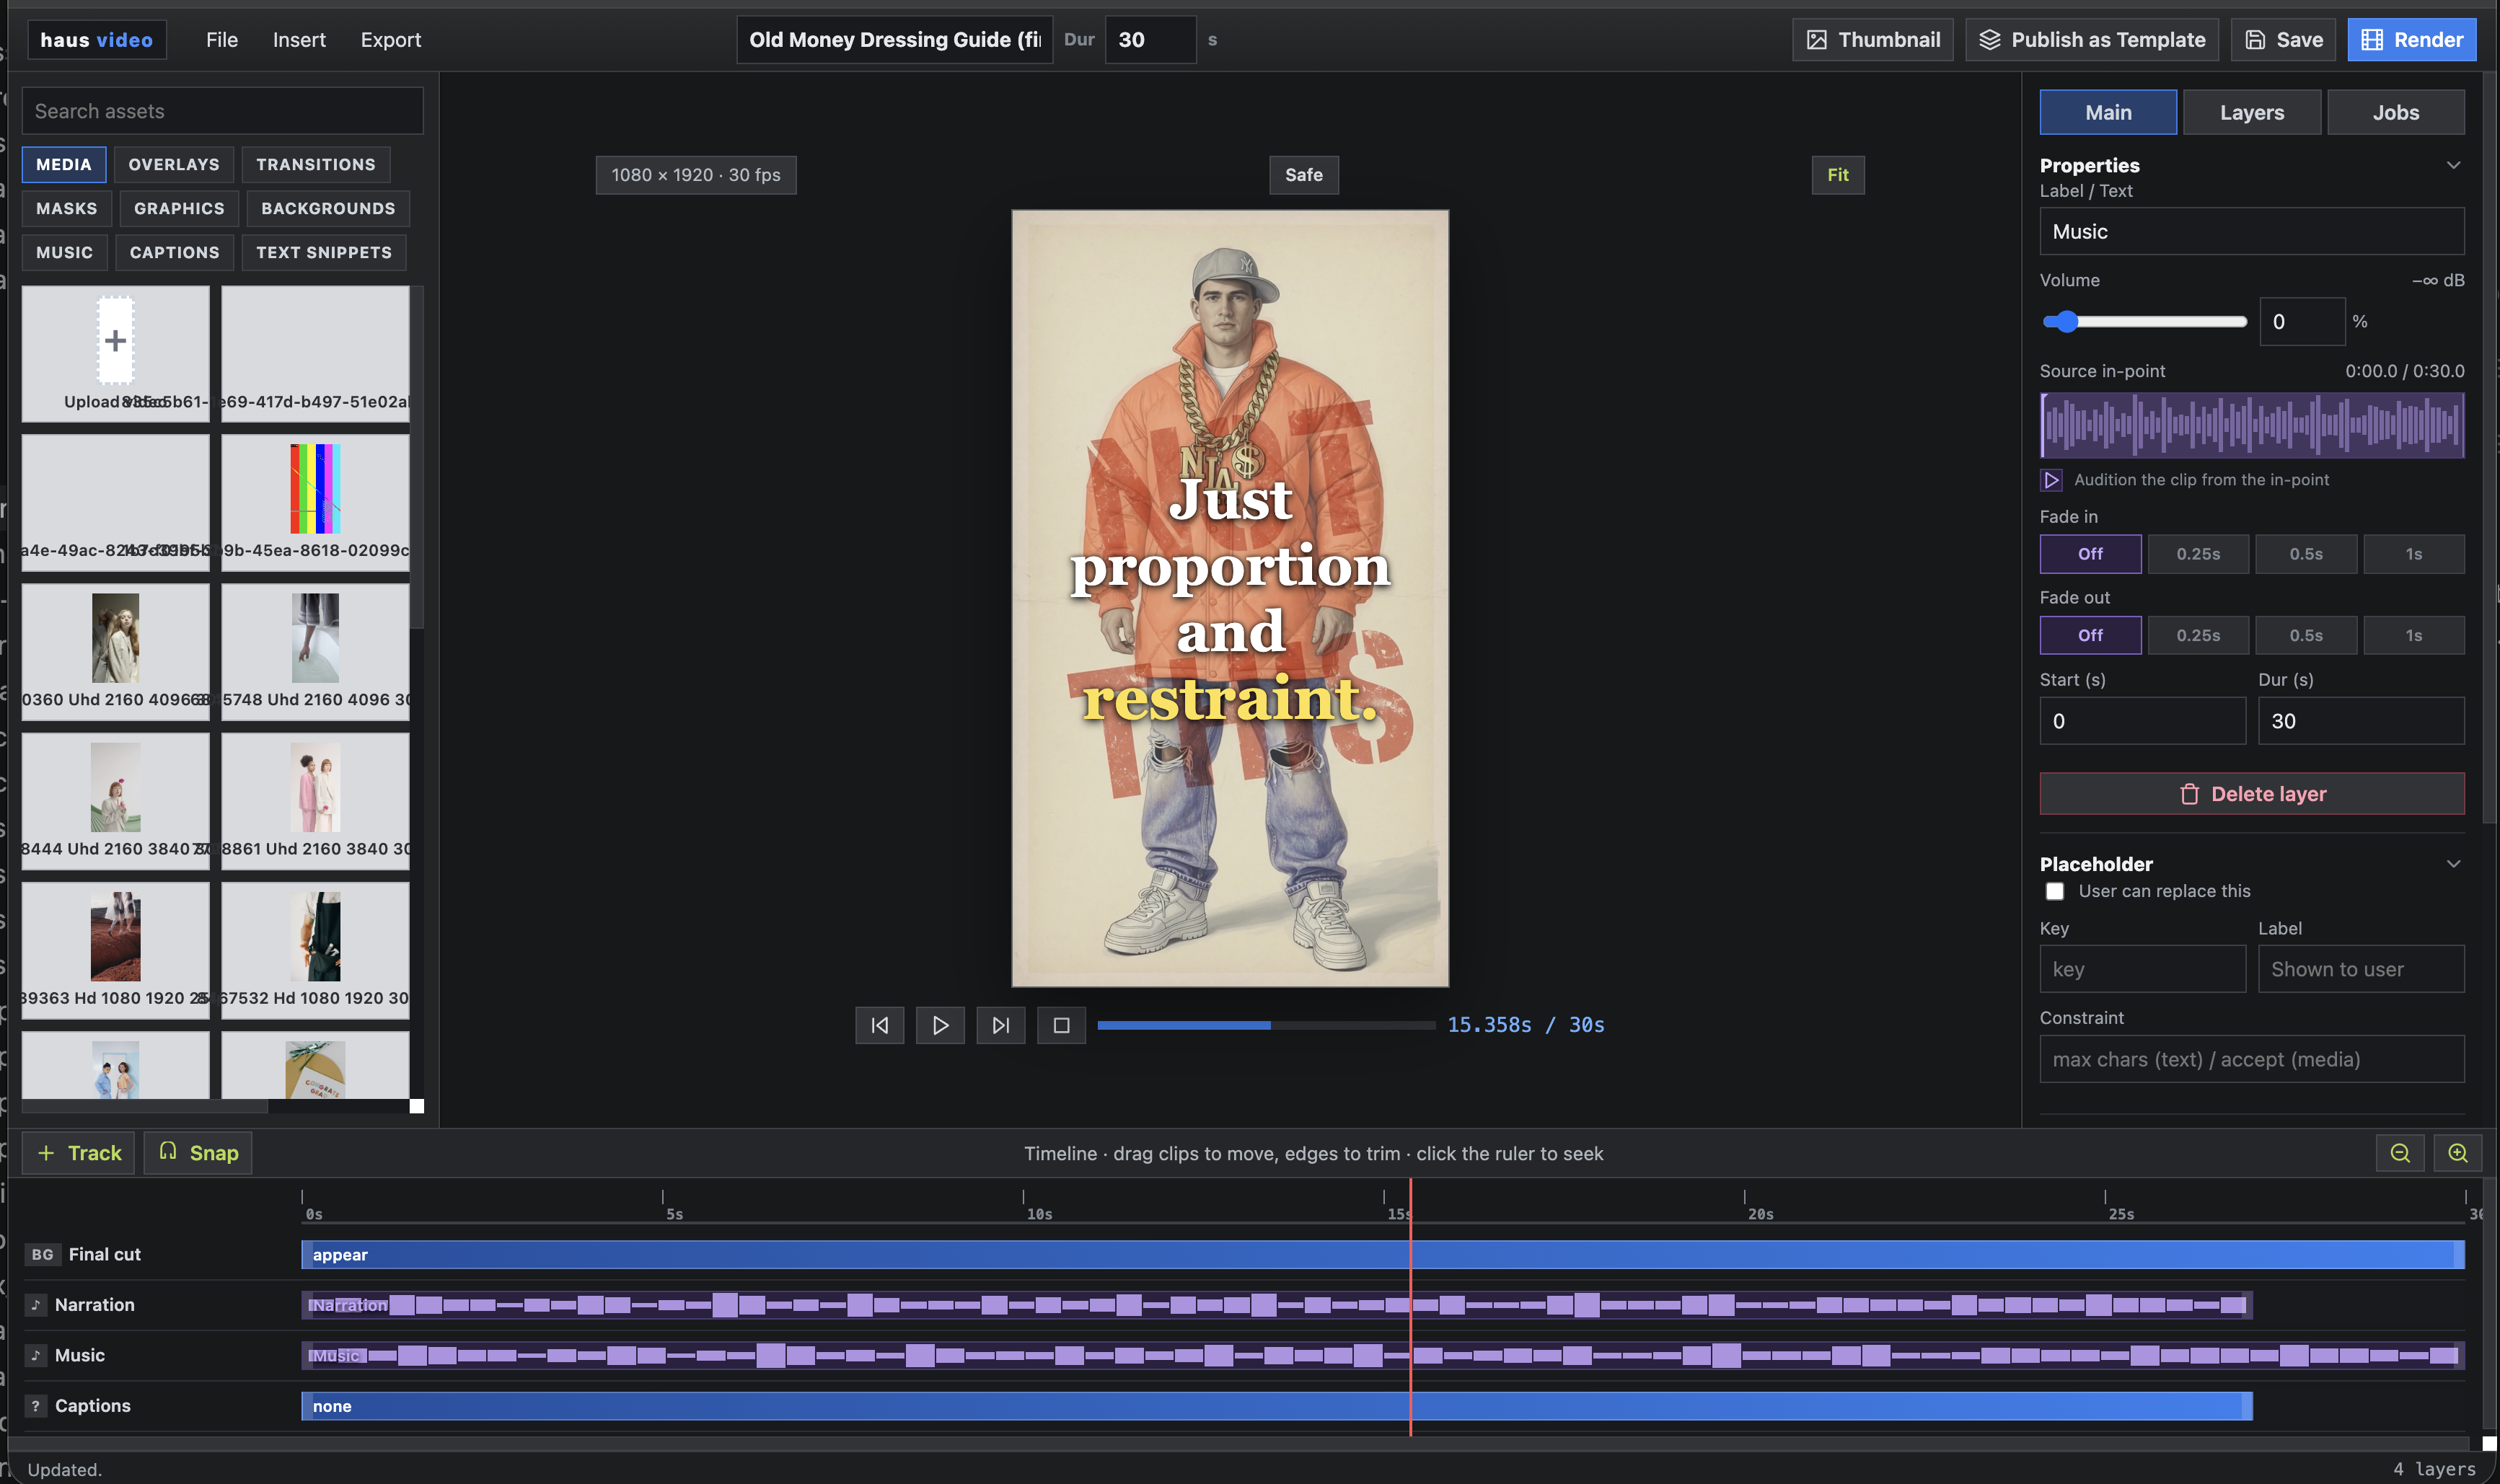
Task: Select the MEDIA asset category
Action: pyautogui.click(x=64, y=165)
